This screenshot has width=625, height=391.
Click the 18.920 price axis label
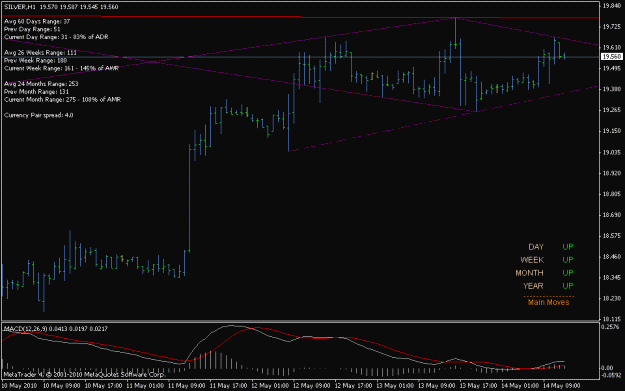(611, 173)
